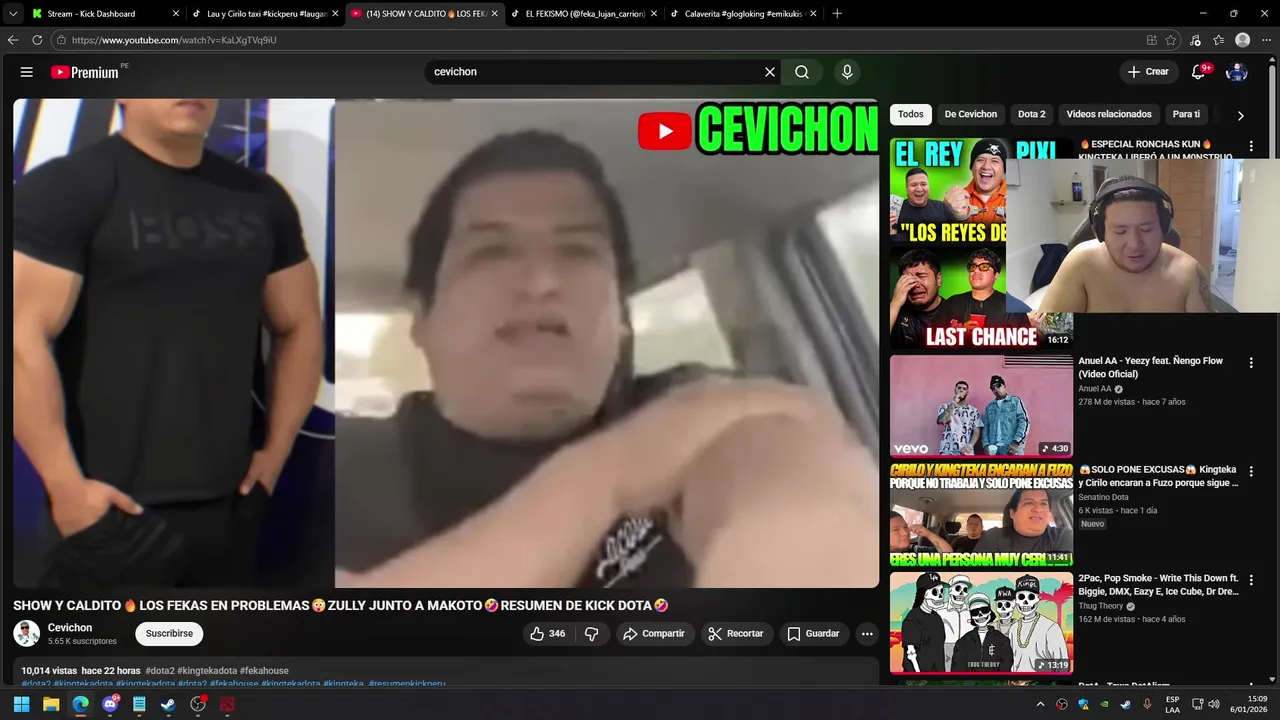
Task: Open the Recortar clip tool
Action: point(735,633)
